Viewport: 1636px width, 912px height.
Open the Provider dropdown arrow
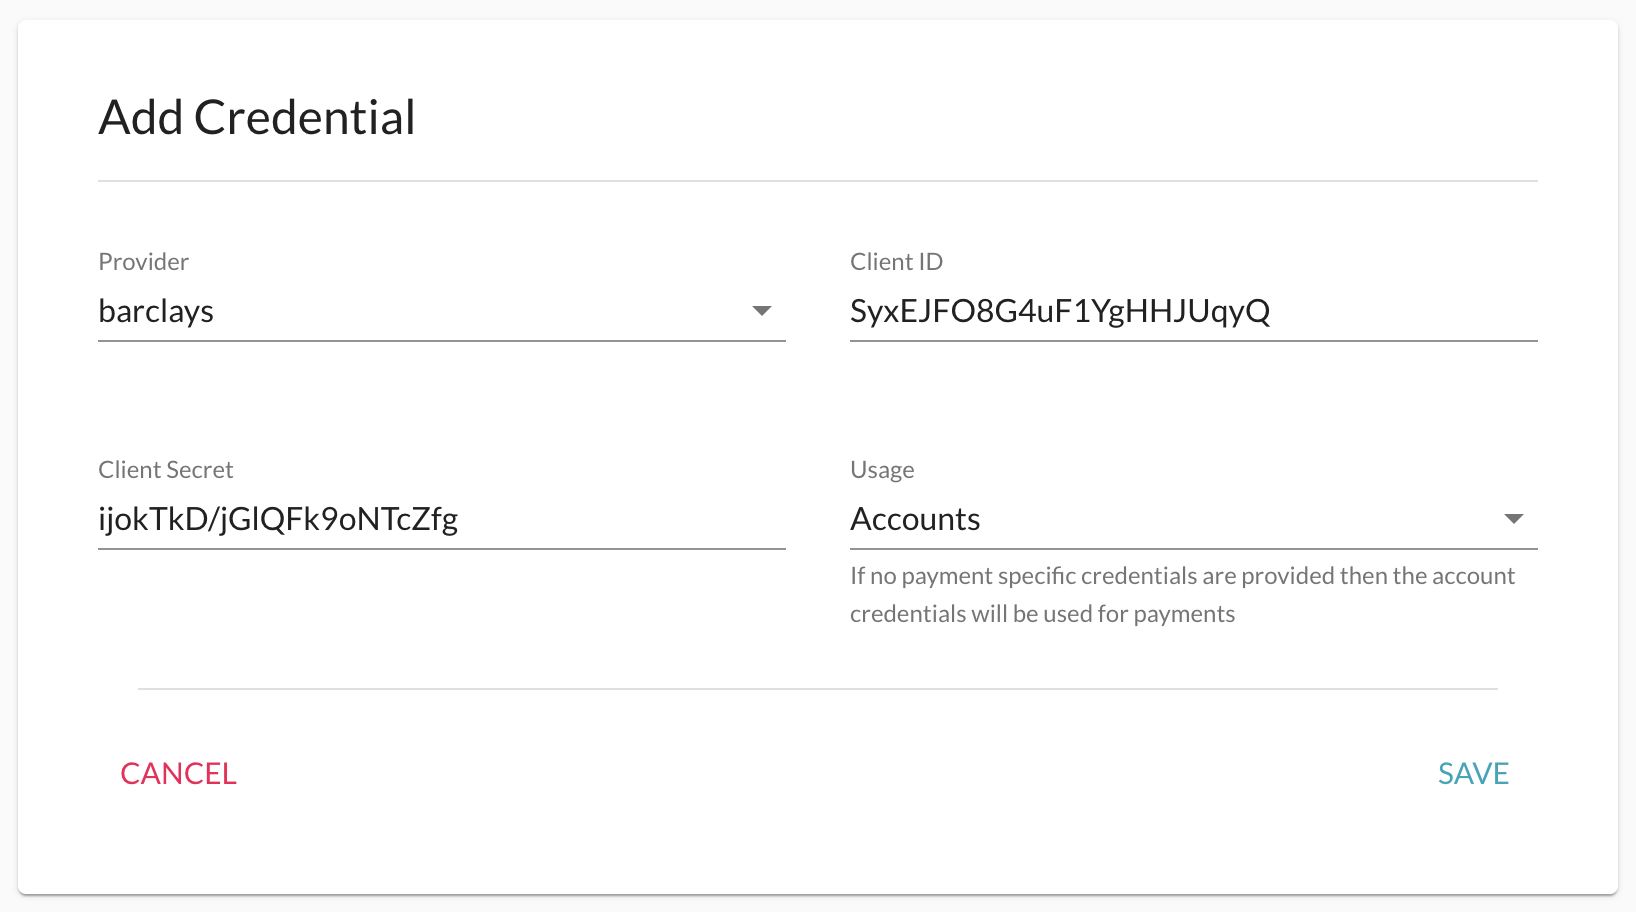(x=762, y=311)
